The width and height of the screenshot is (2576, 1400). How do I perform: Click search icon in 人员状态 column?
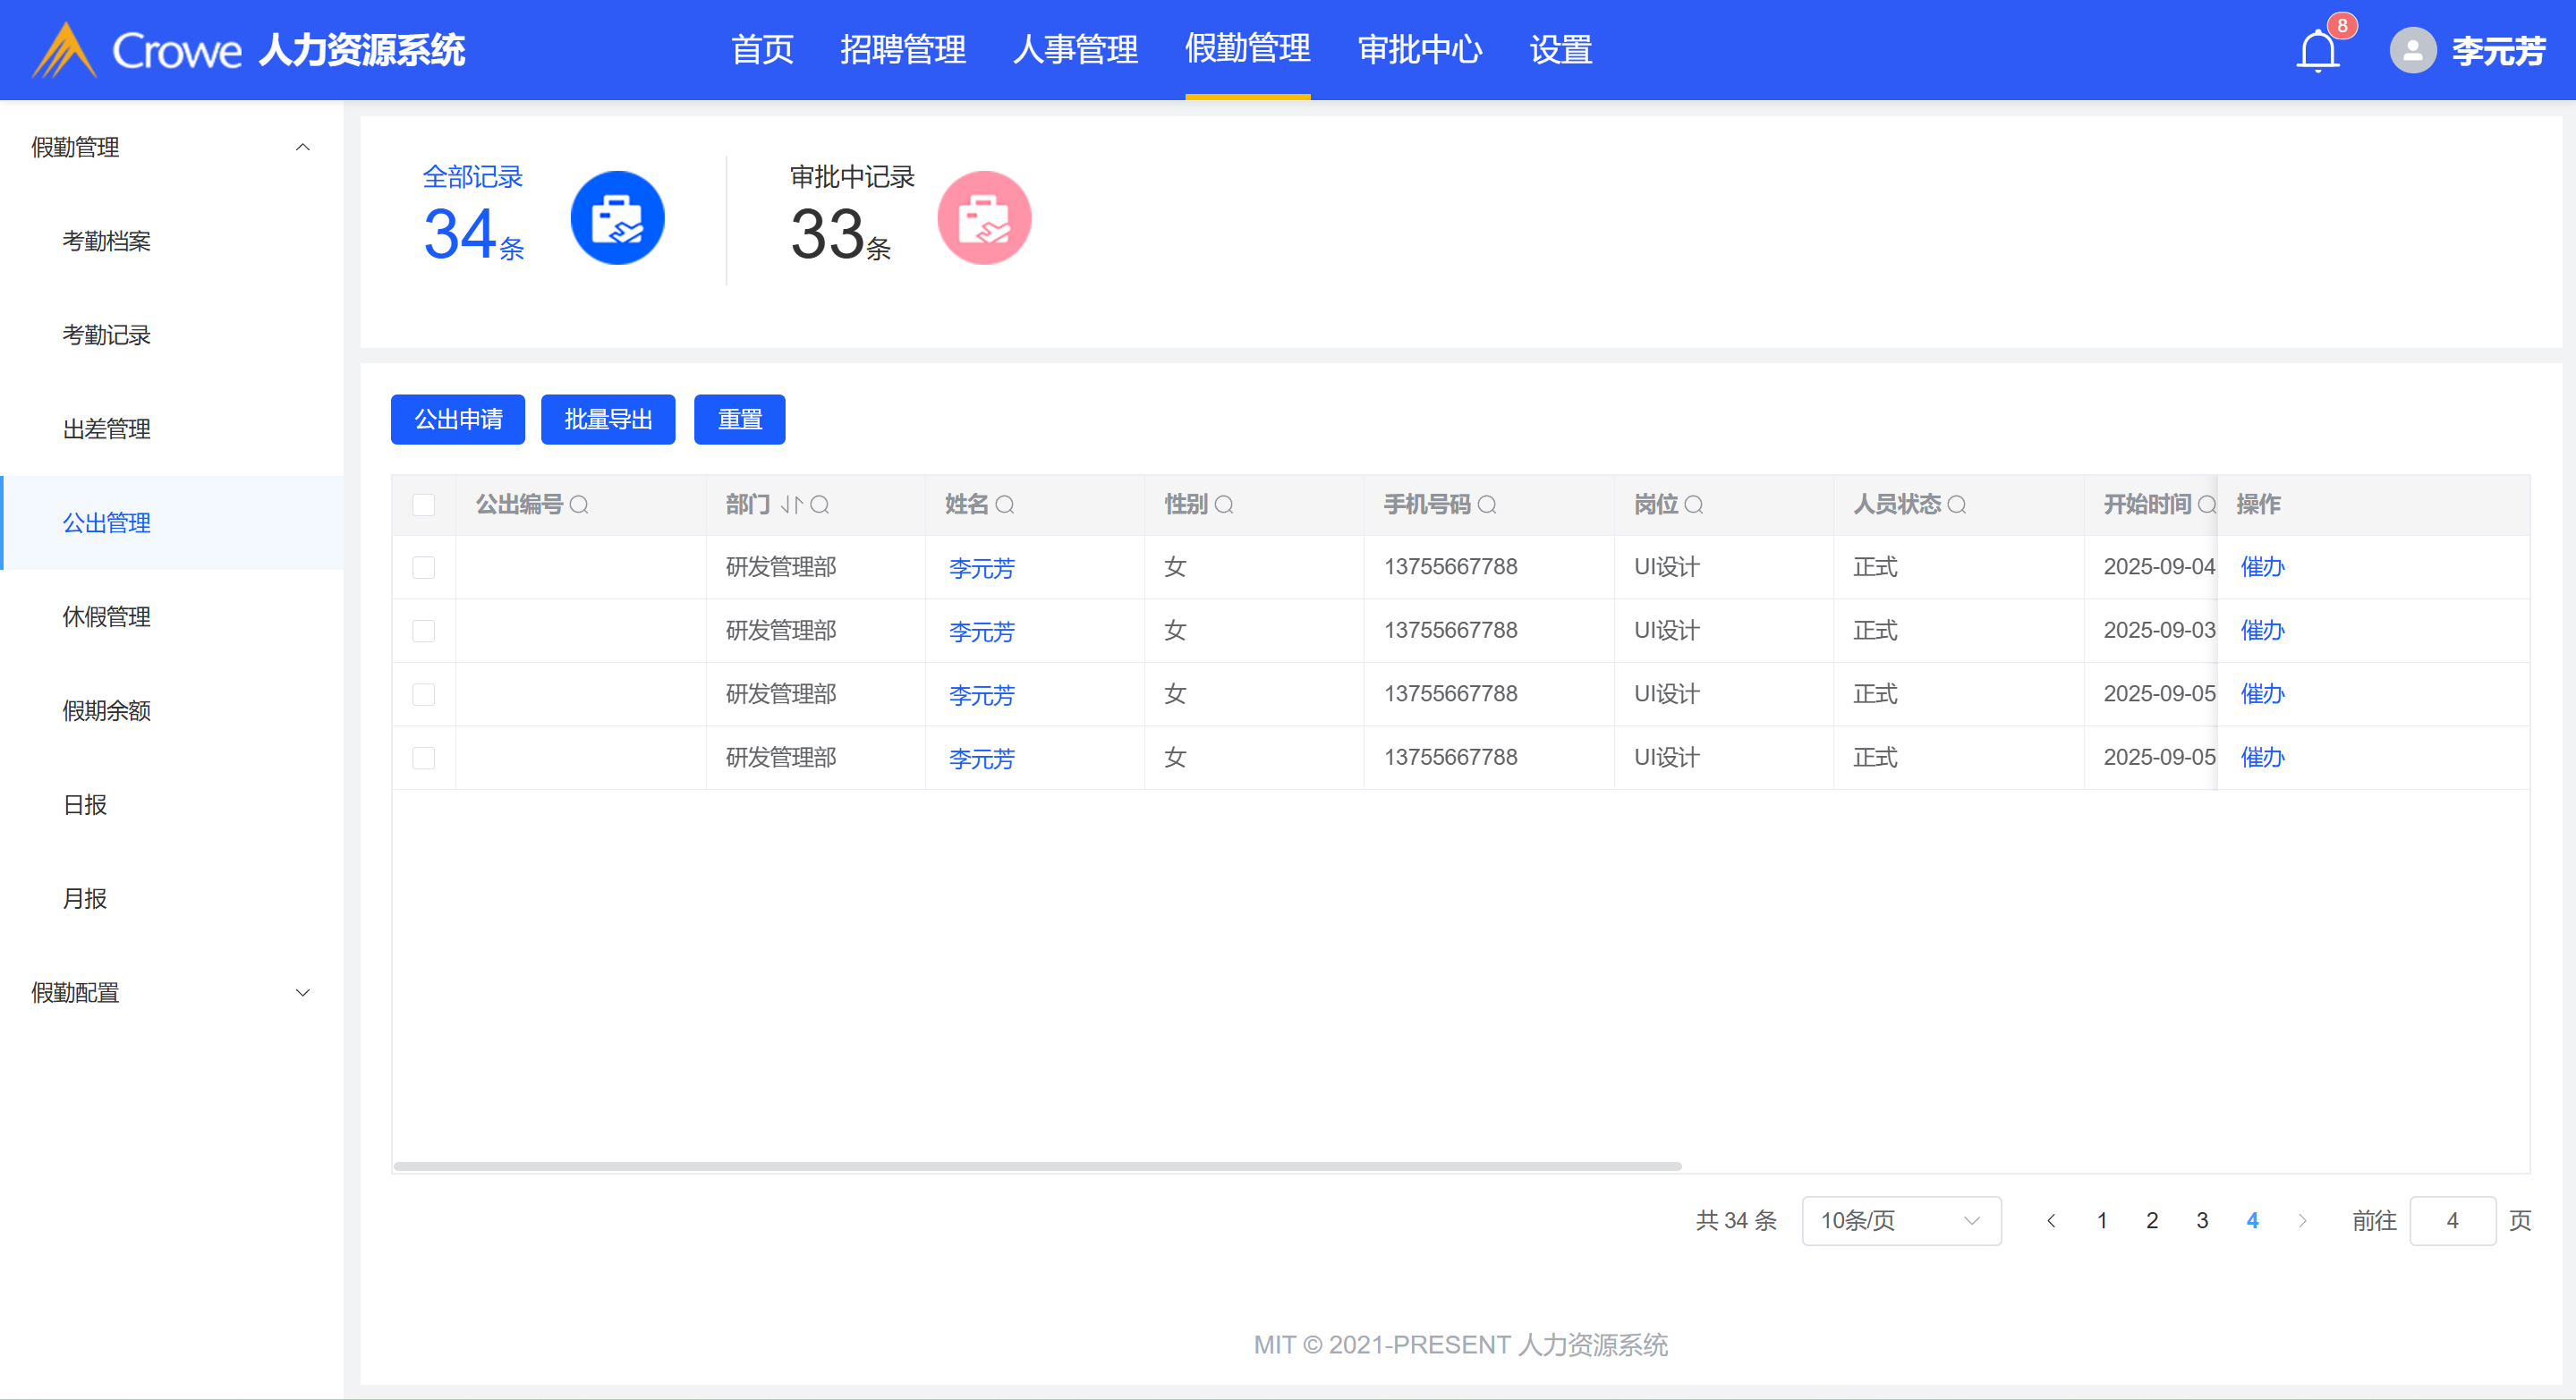click(x=1957, y=505)
